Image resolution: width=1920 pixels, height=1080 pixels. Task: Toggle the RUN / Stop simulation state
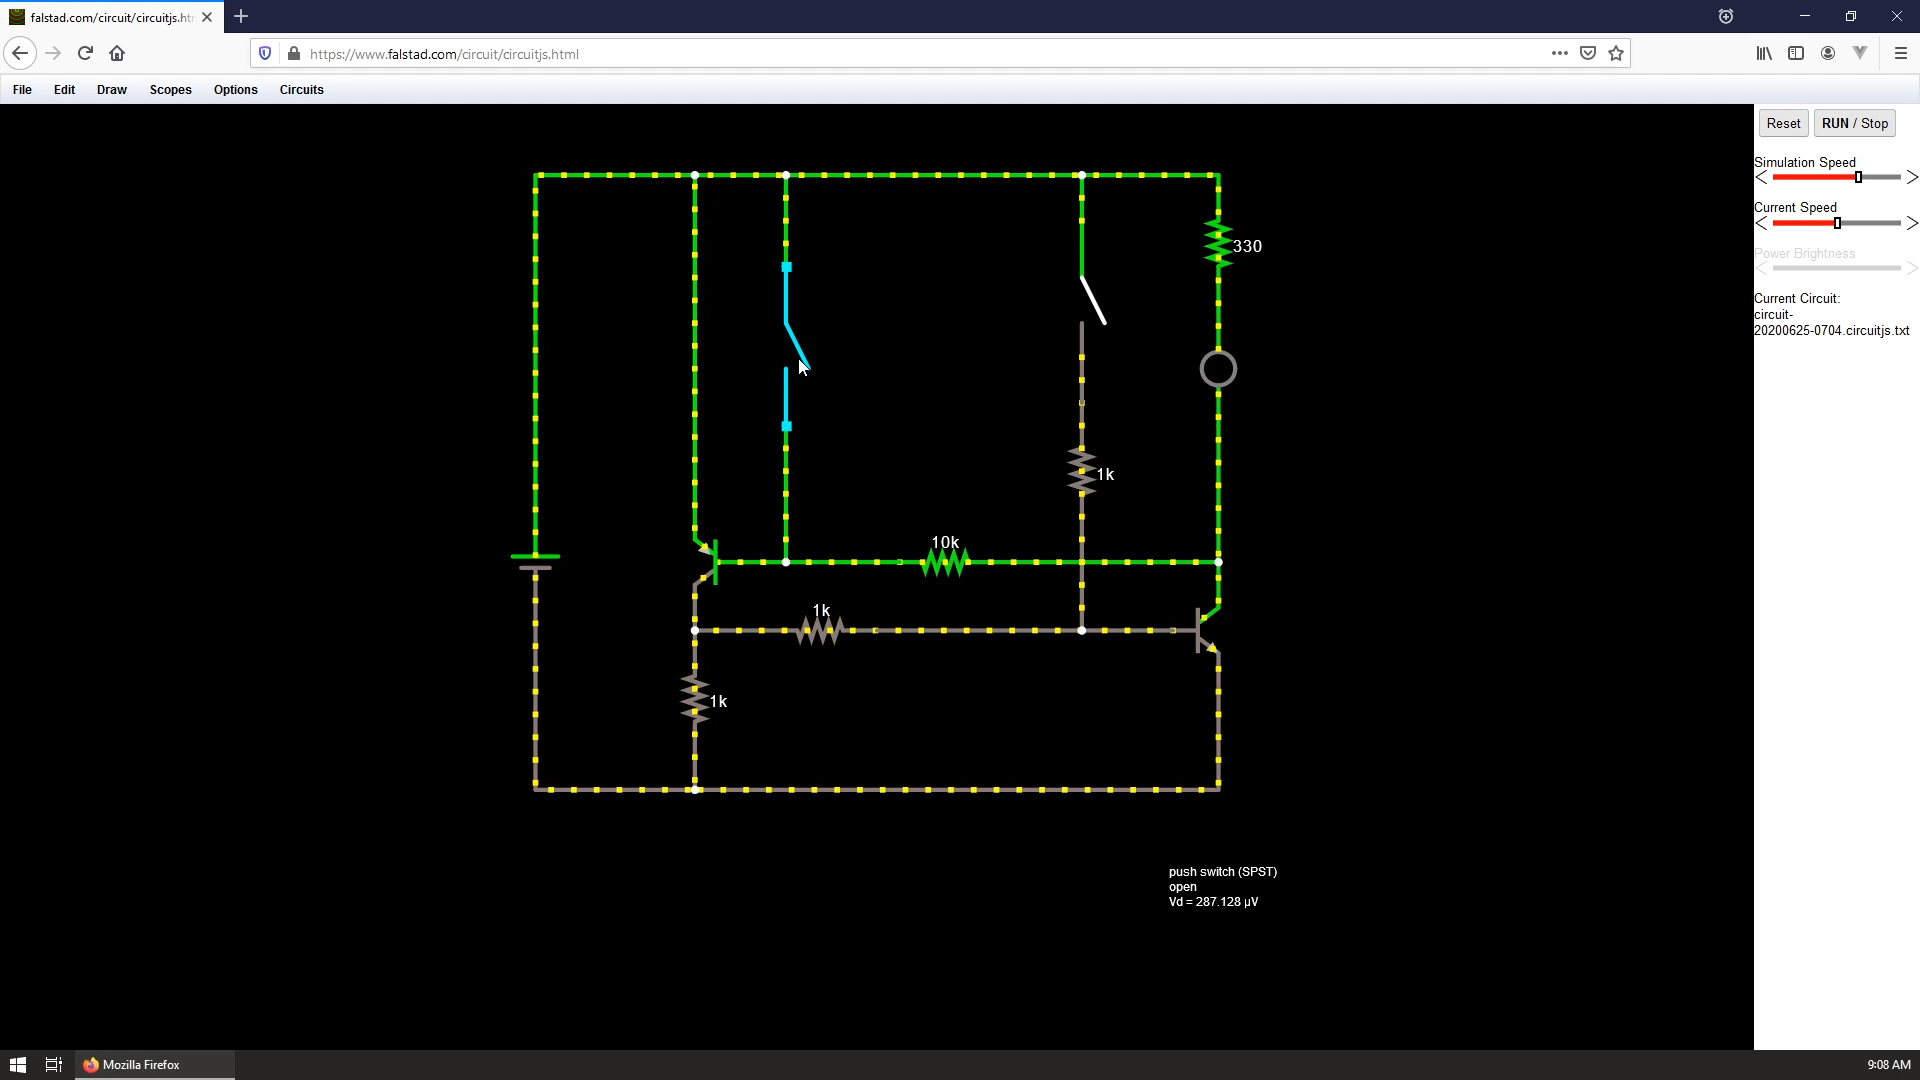[1854, 123]
